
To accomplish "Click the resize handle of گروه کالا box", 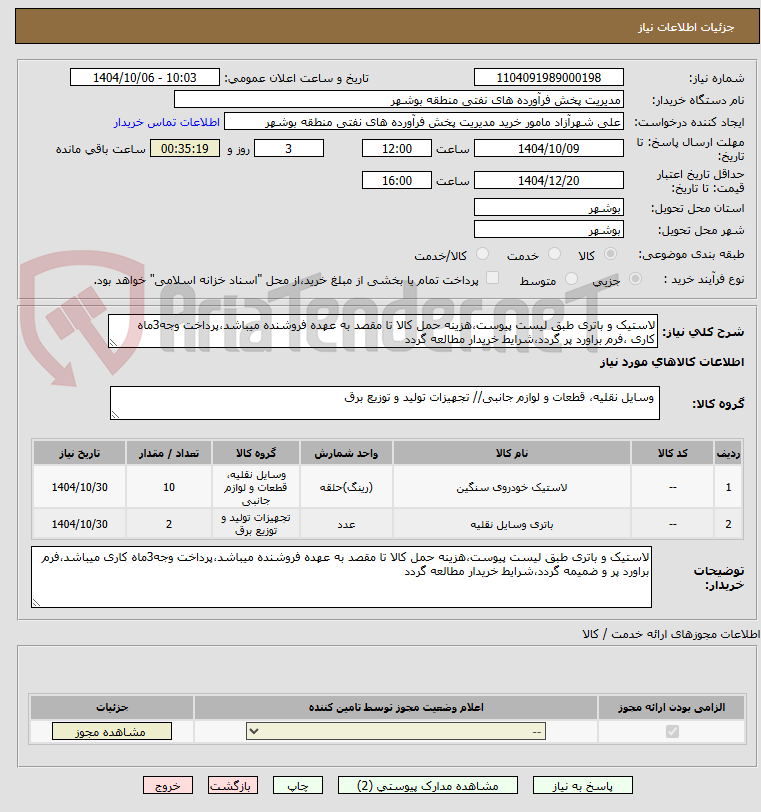I will (115, 414).
